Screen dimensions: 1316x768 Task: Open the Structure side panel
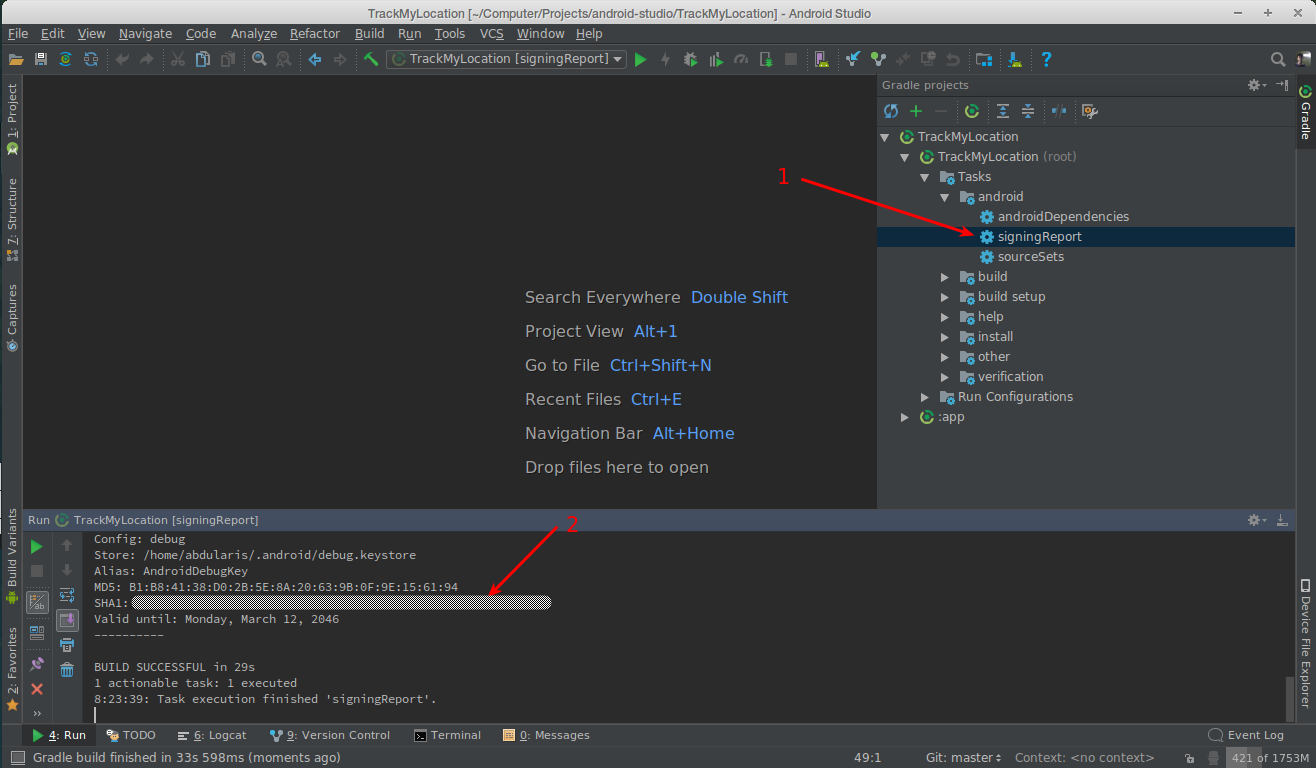click(x=12, y=219)
